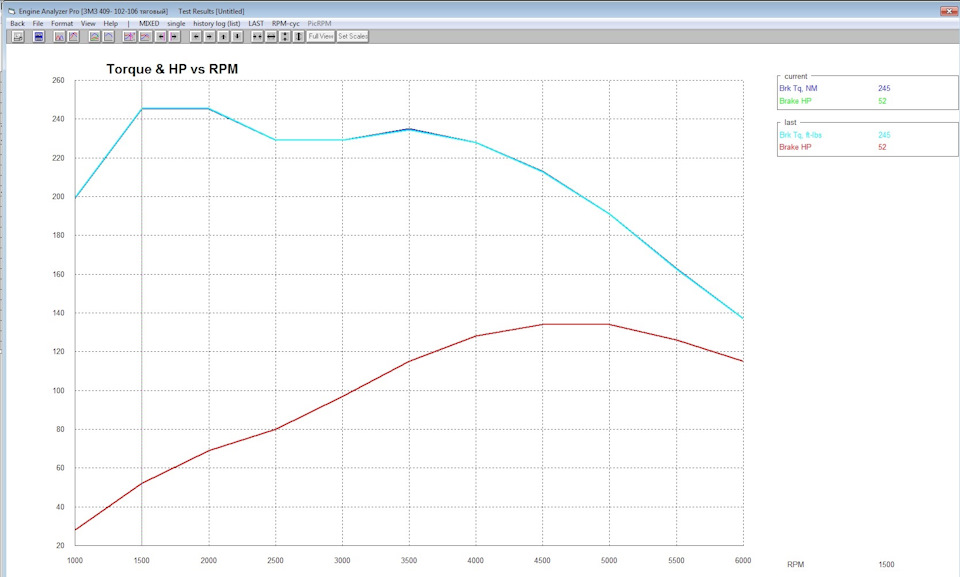Viewport: 960px width, 577px height.
Task: Click the multi-colored curves graph icon
Action: click(94, 37)
